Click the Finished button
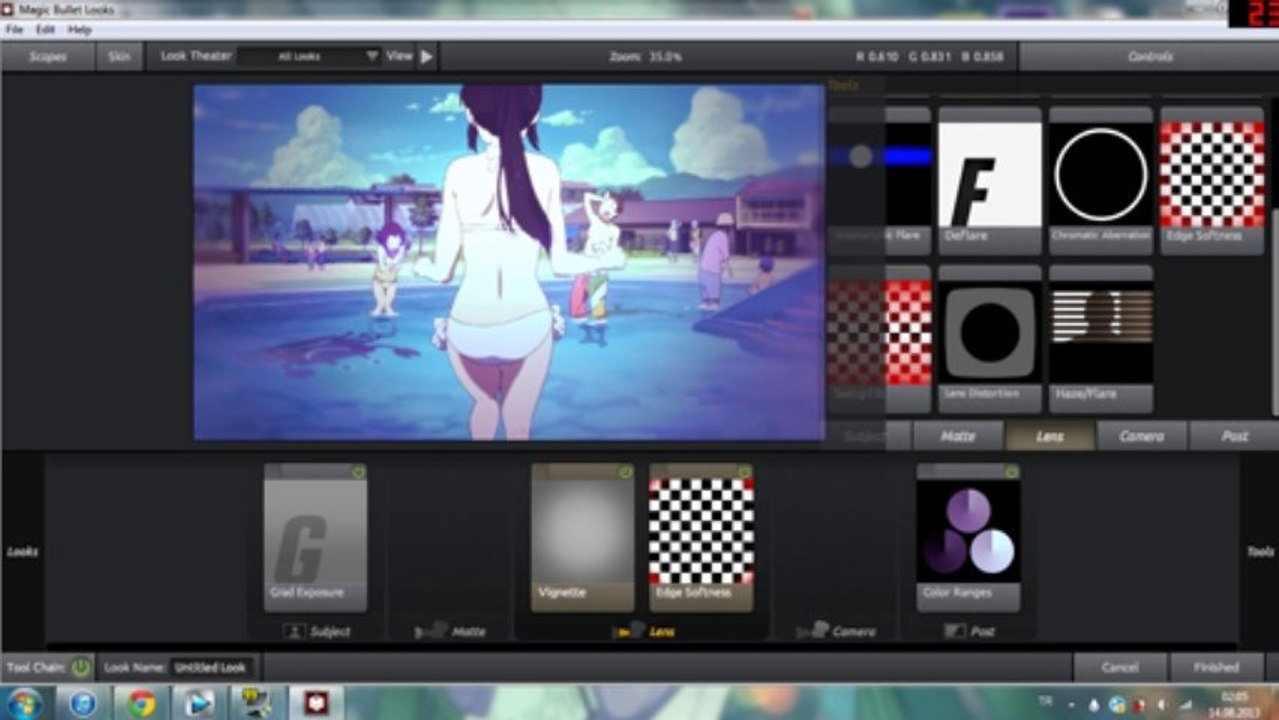 tap(1216, 667)
